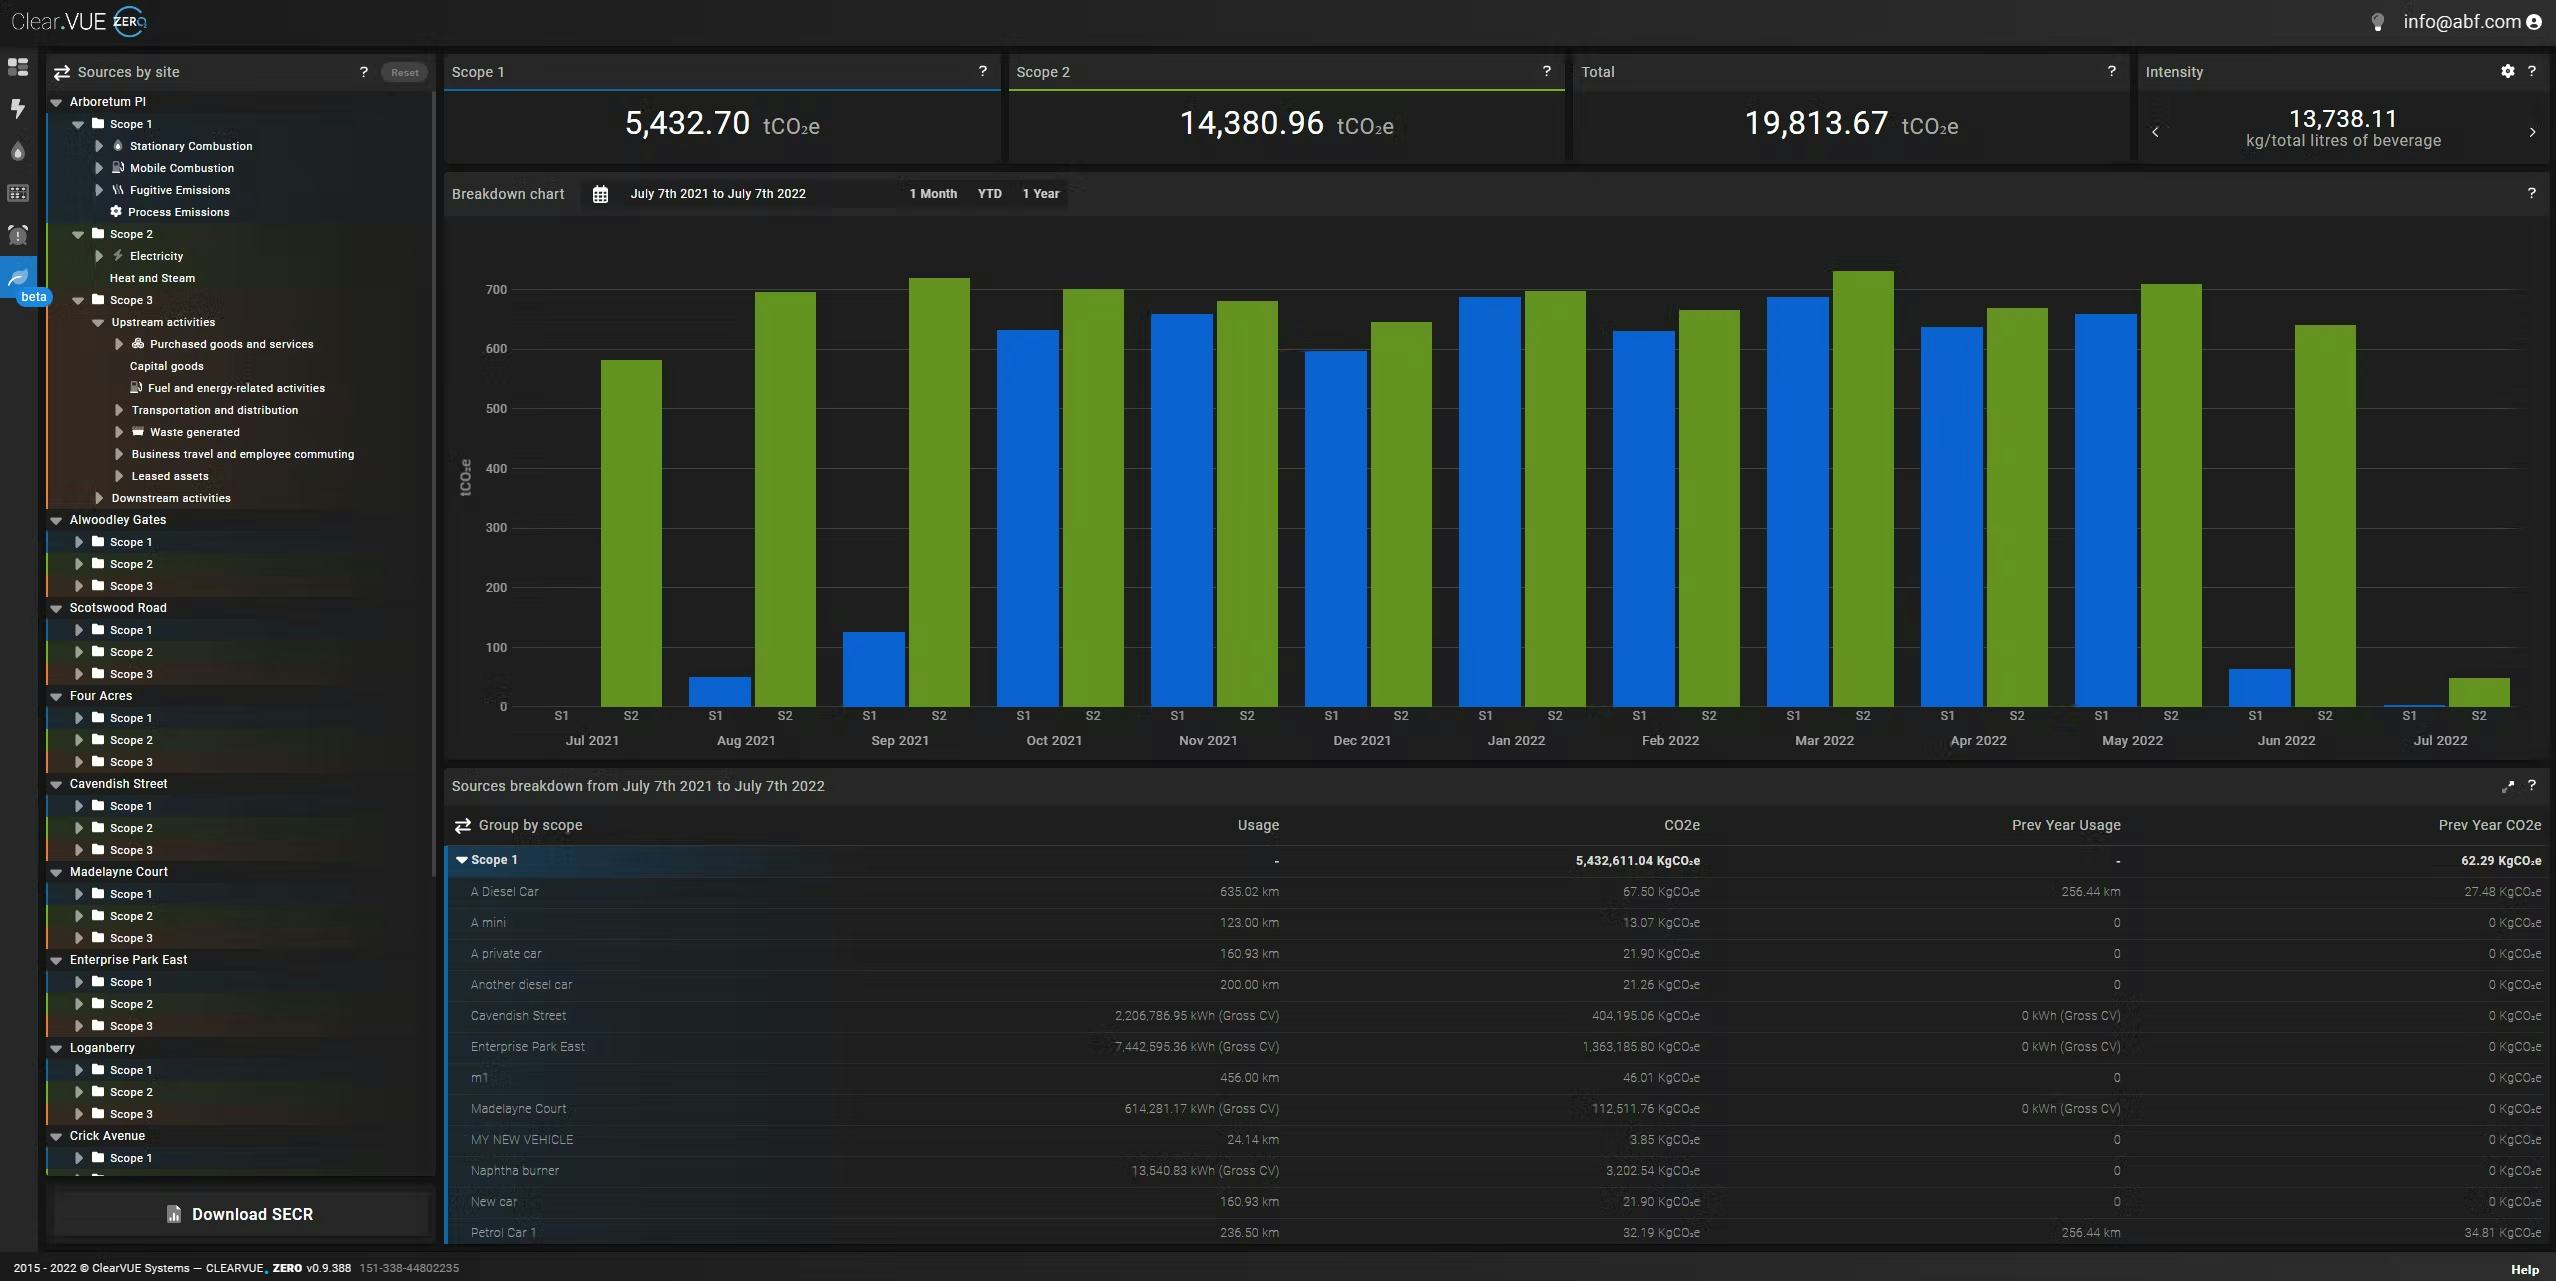The width and height of the screenshot is (2556, 1281).
Task: Advance Intensity metric with right arrow
Action: pyautogui.click(x=2532, y=131)
